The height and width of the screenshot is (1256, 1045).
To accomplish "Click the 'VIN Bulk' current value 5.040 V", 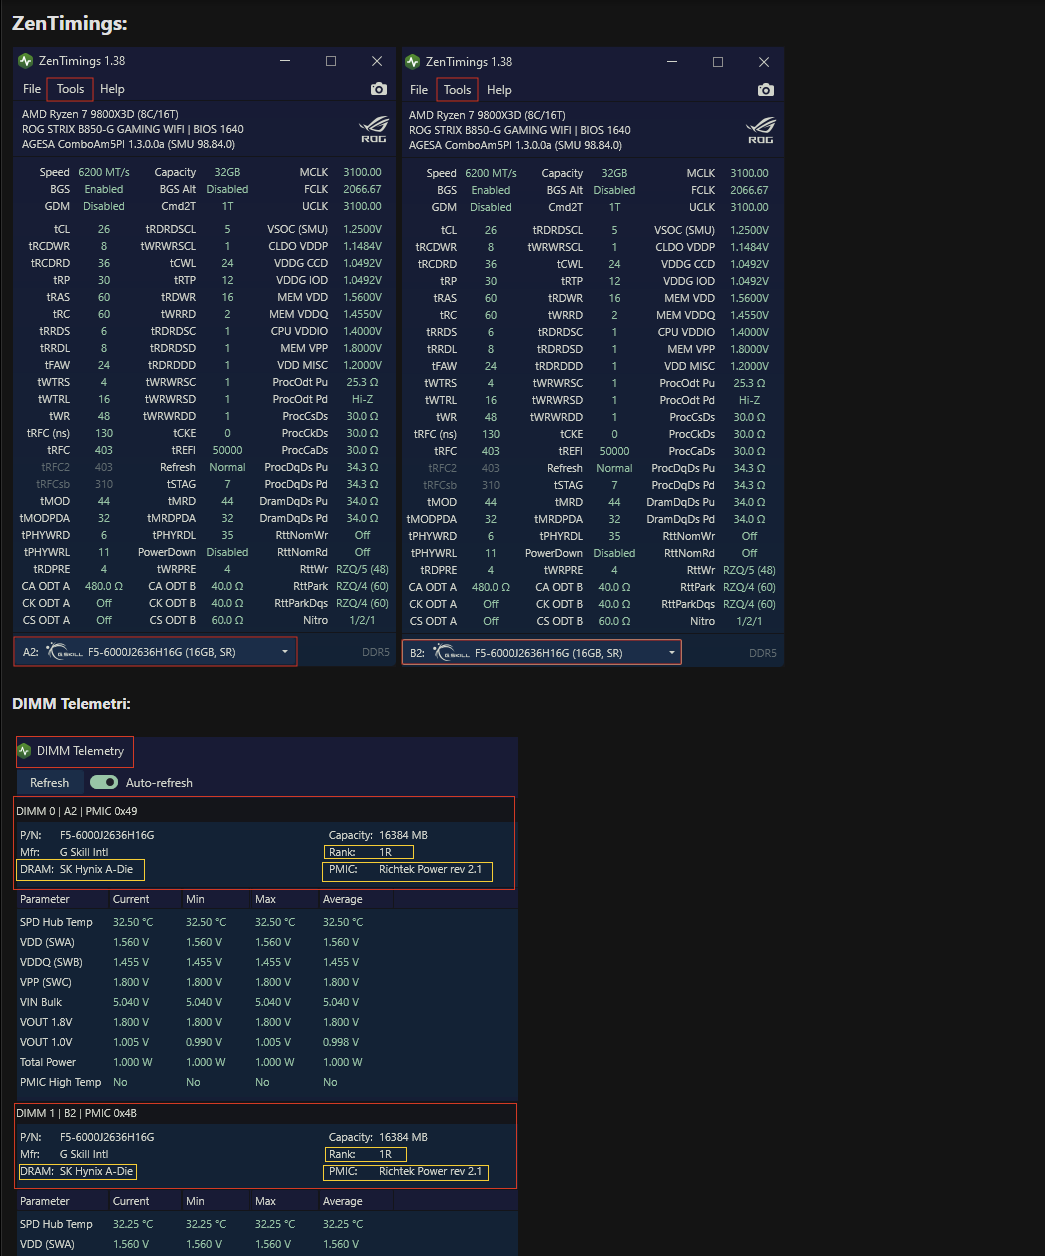I will pos(131,1002).
